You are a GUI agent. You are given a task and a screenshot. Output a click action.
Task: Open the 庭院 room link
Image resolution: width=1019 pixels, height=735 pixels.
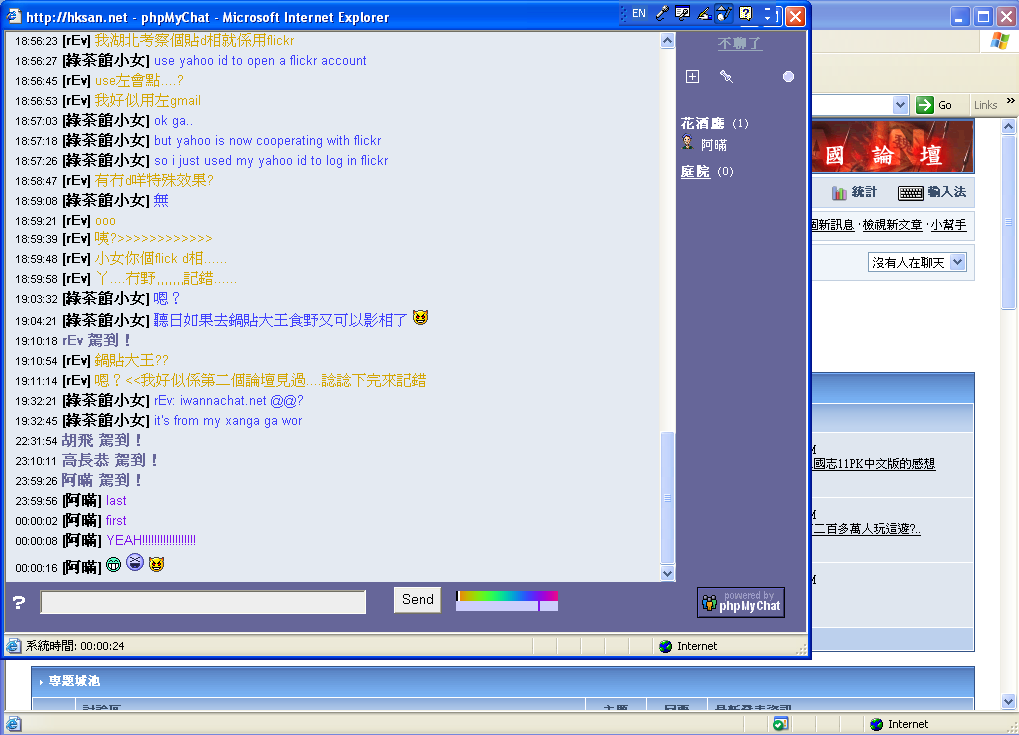coord(695,172)
